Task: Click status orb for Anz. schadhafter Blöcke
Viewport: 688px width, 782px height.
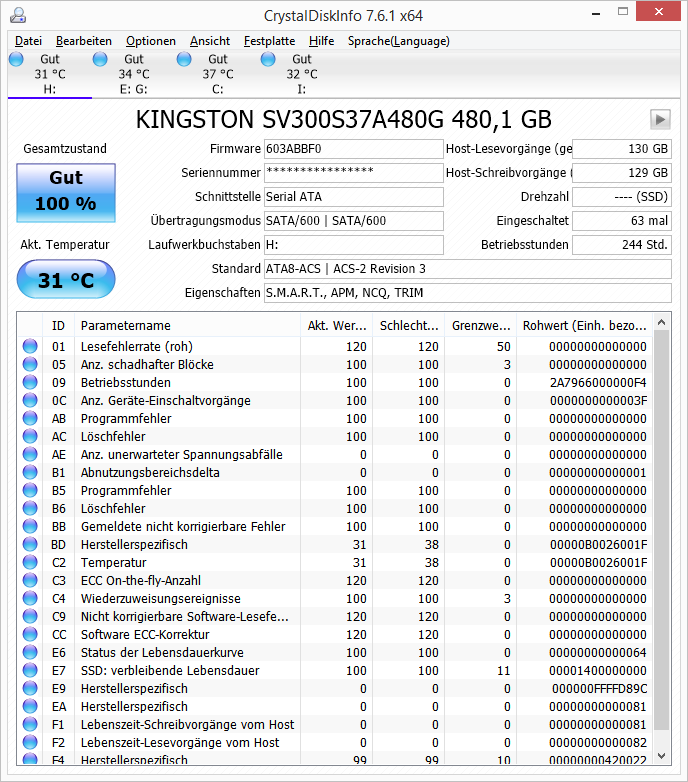Action: point(30,365)
